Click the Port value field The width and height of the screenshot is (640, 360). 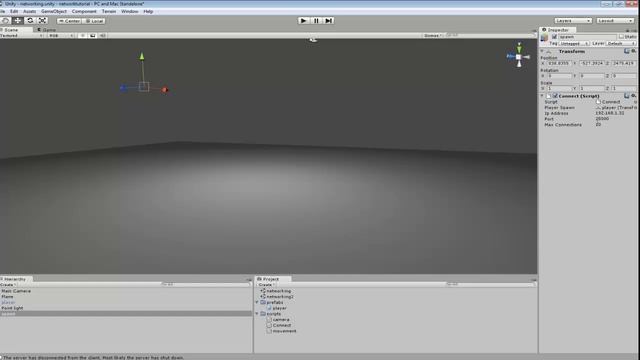[616, 119]
